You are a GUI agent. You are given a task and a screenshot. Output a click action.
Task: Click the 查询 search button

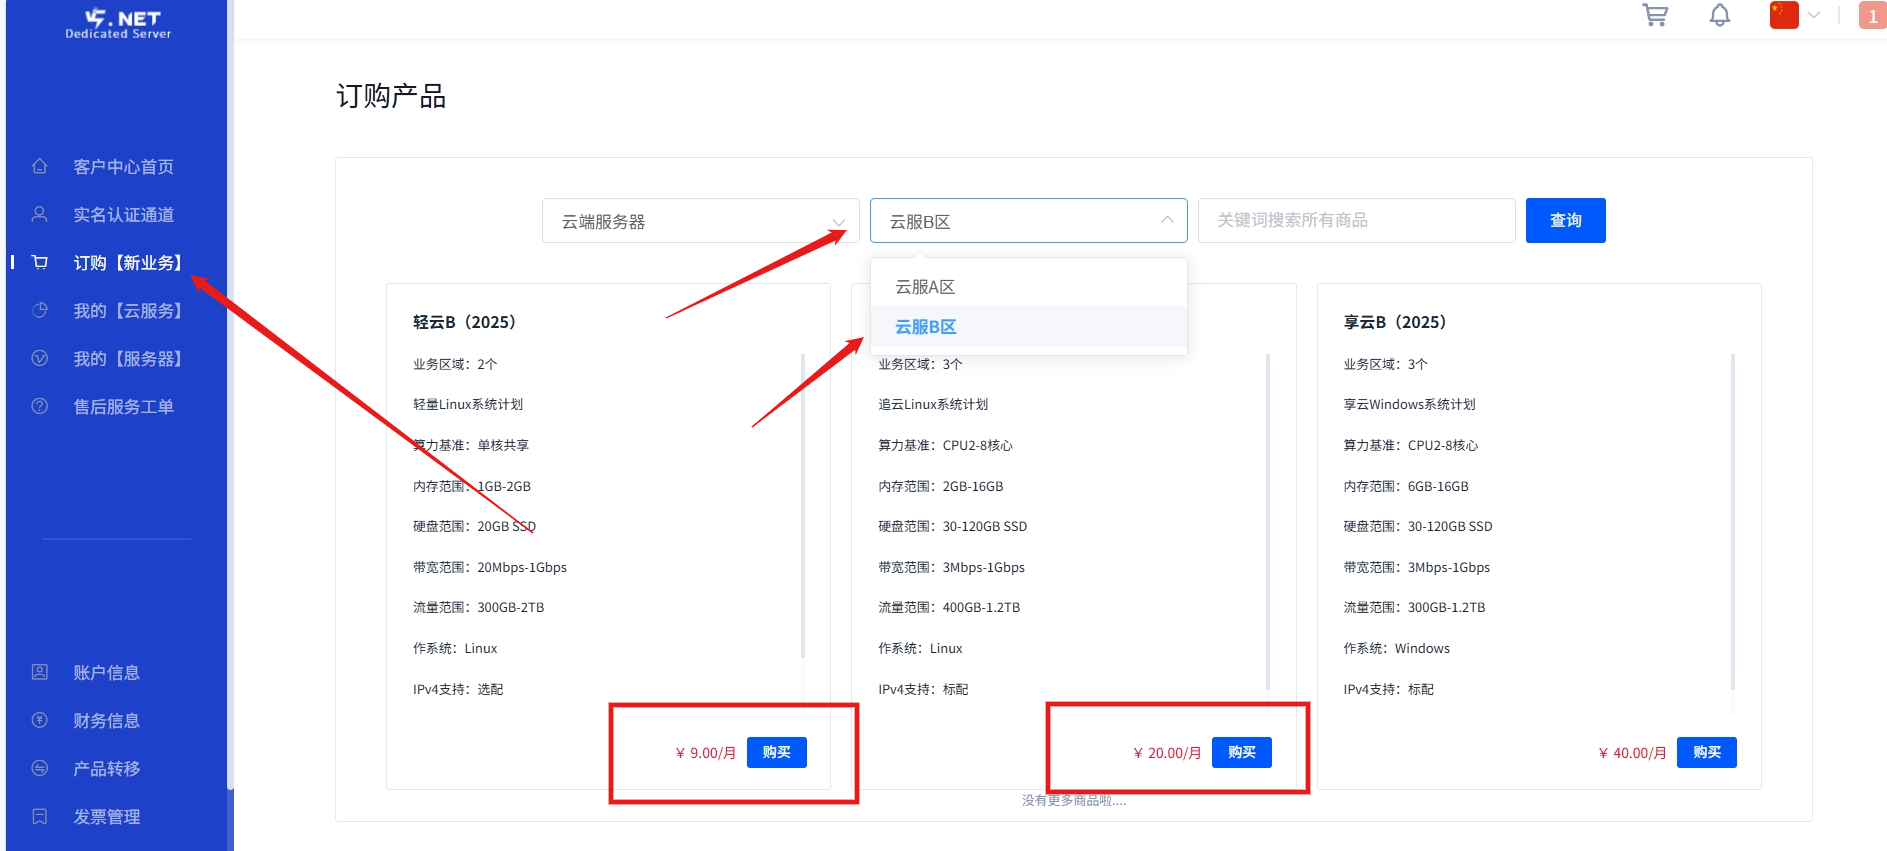point(1565,221)
